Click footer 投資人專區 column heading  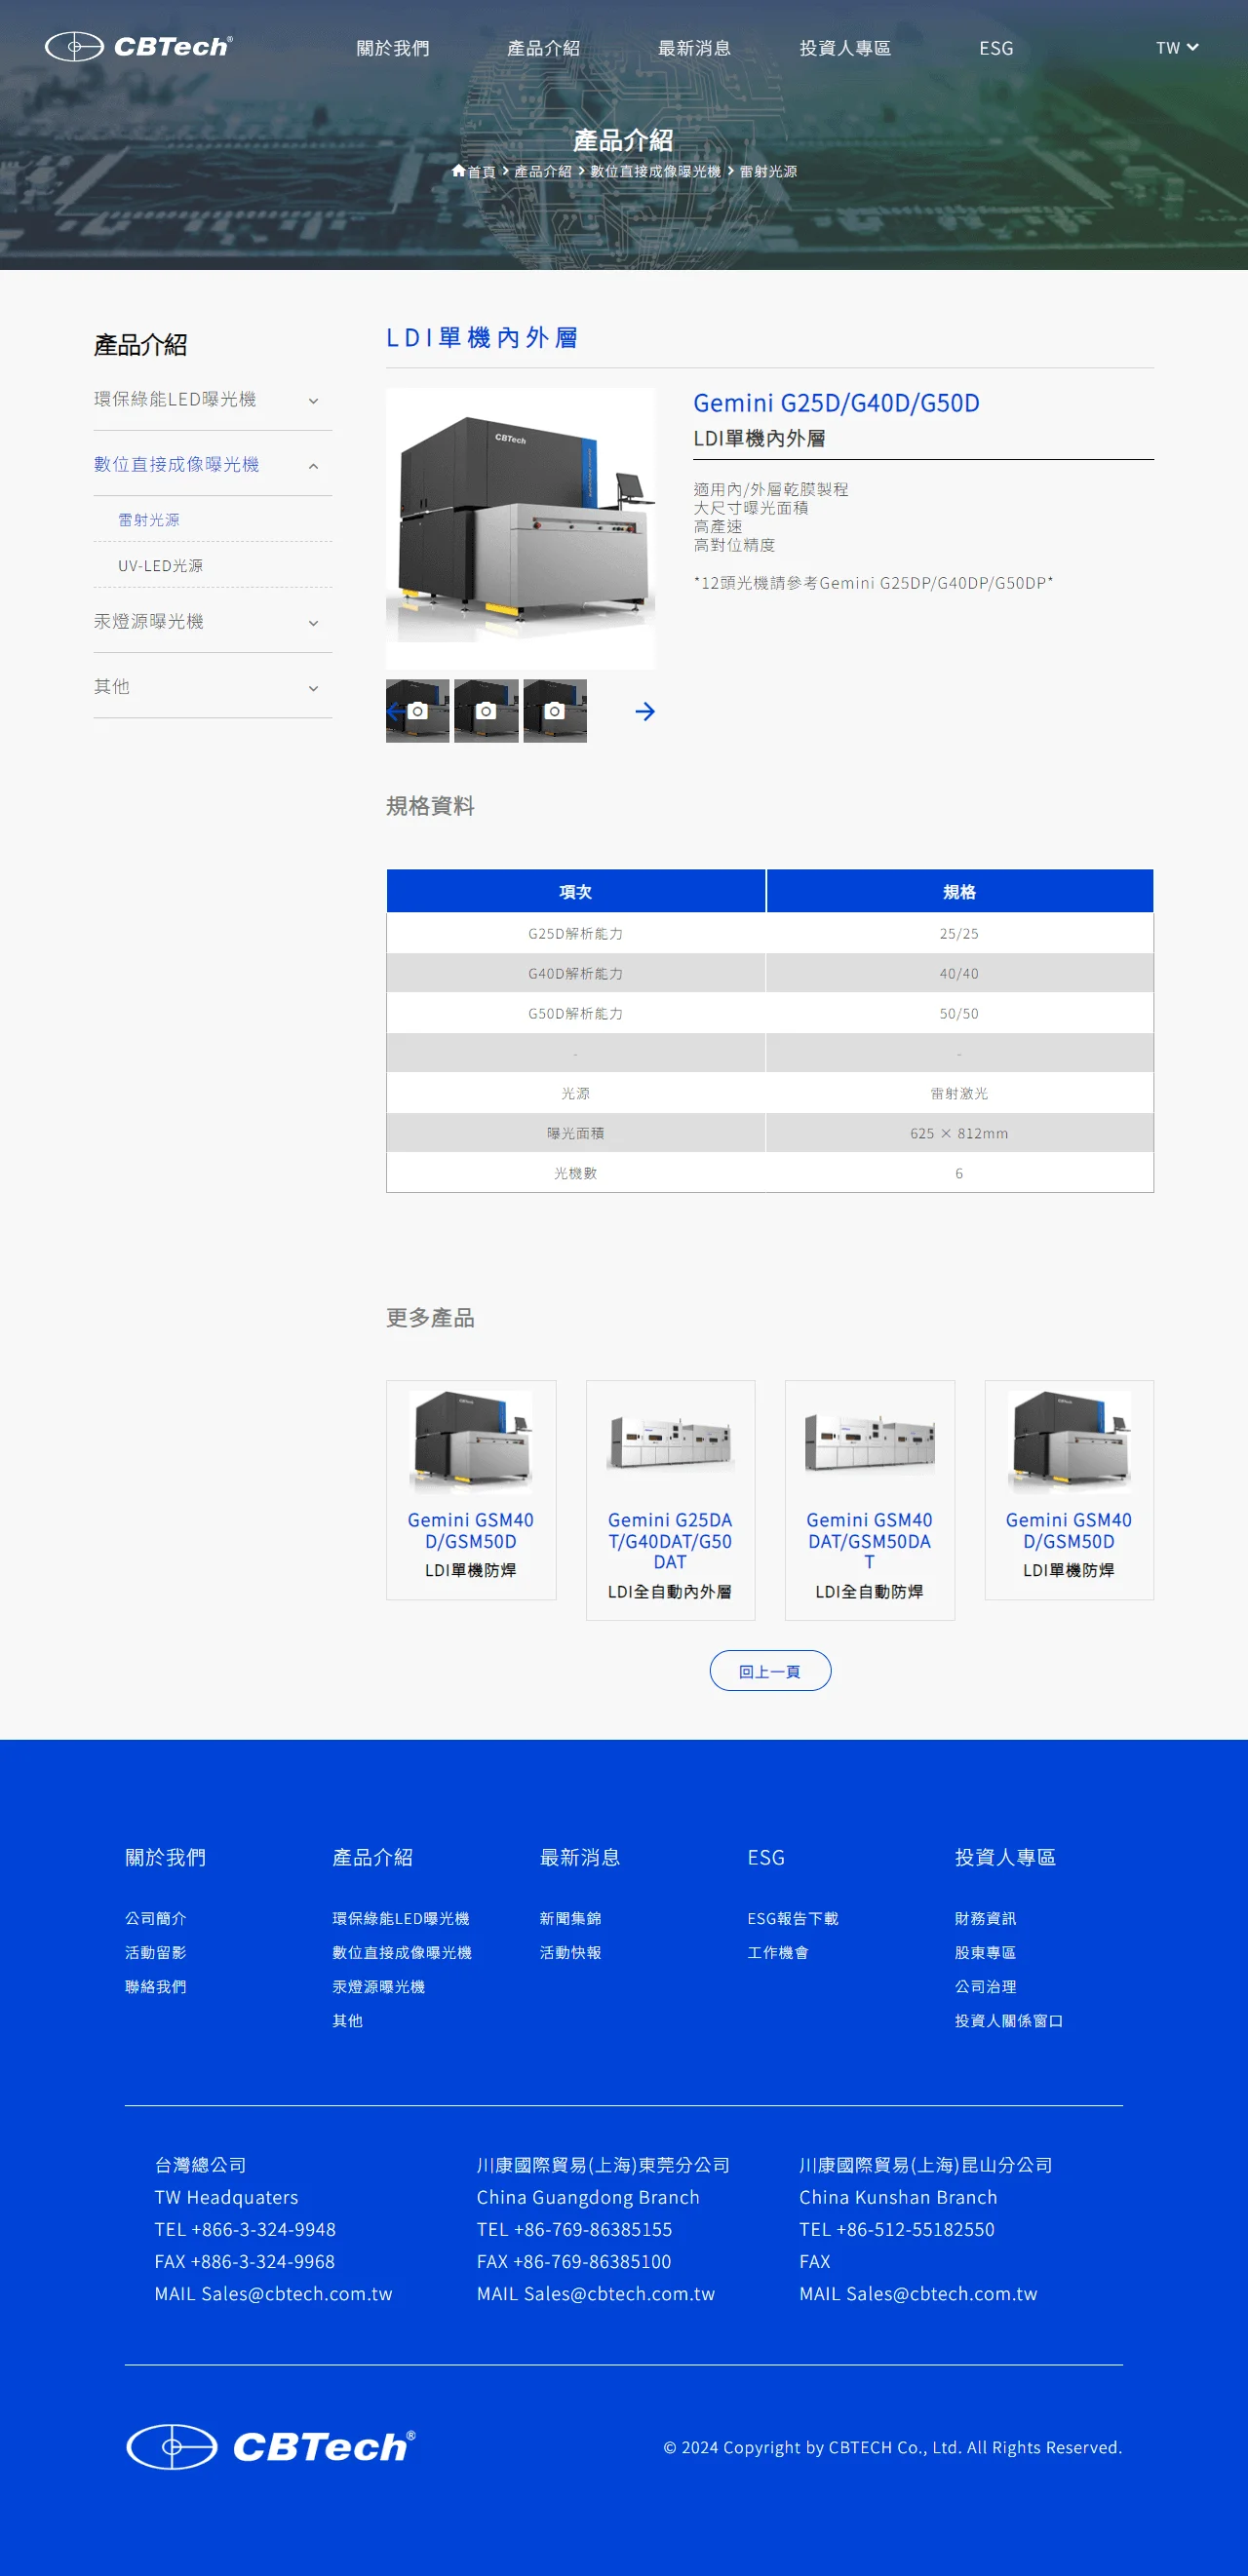1005,1857
